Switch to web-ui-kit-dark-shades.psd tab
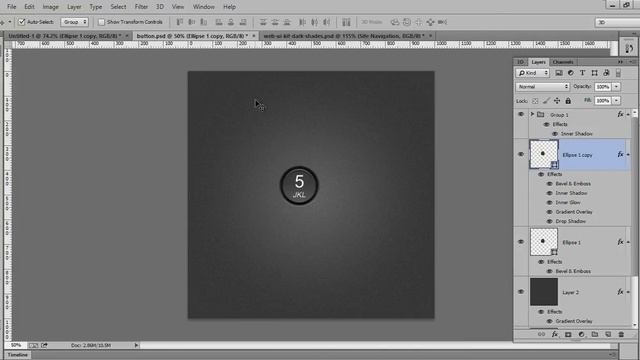The width and height of the screenshot is (640, 360). (347, 36)
